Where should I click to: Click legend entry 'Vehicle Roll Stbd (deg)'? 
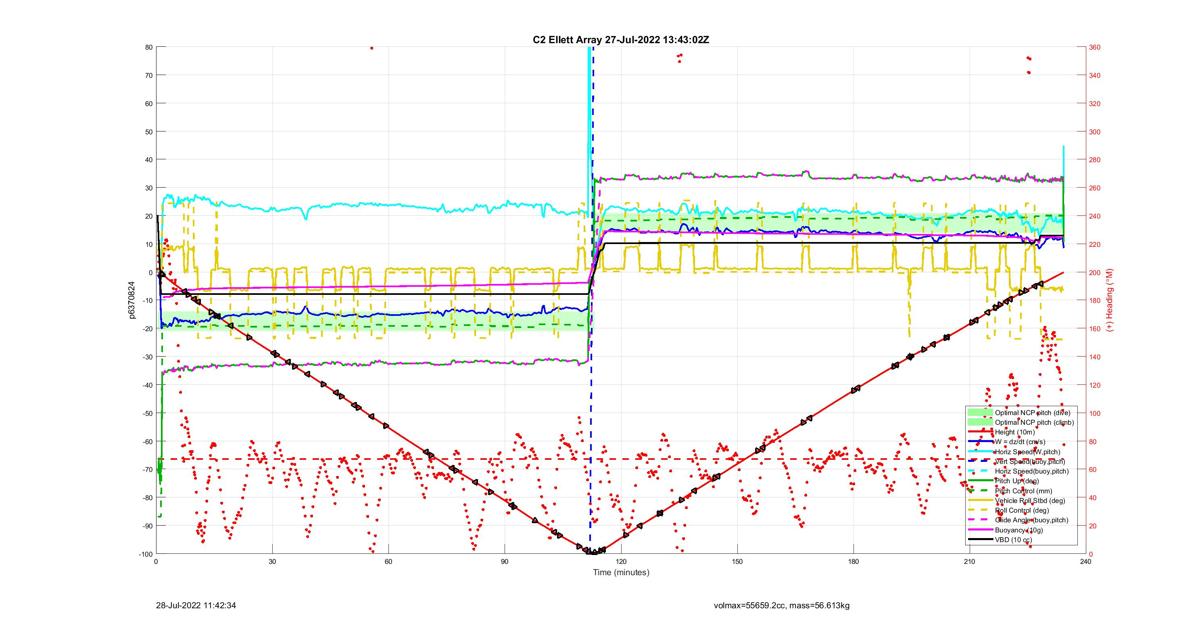[1030, 500]
